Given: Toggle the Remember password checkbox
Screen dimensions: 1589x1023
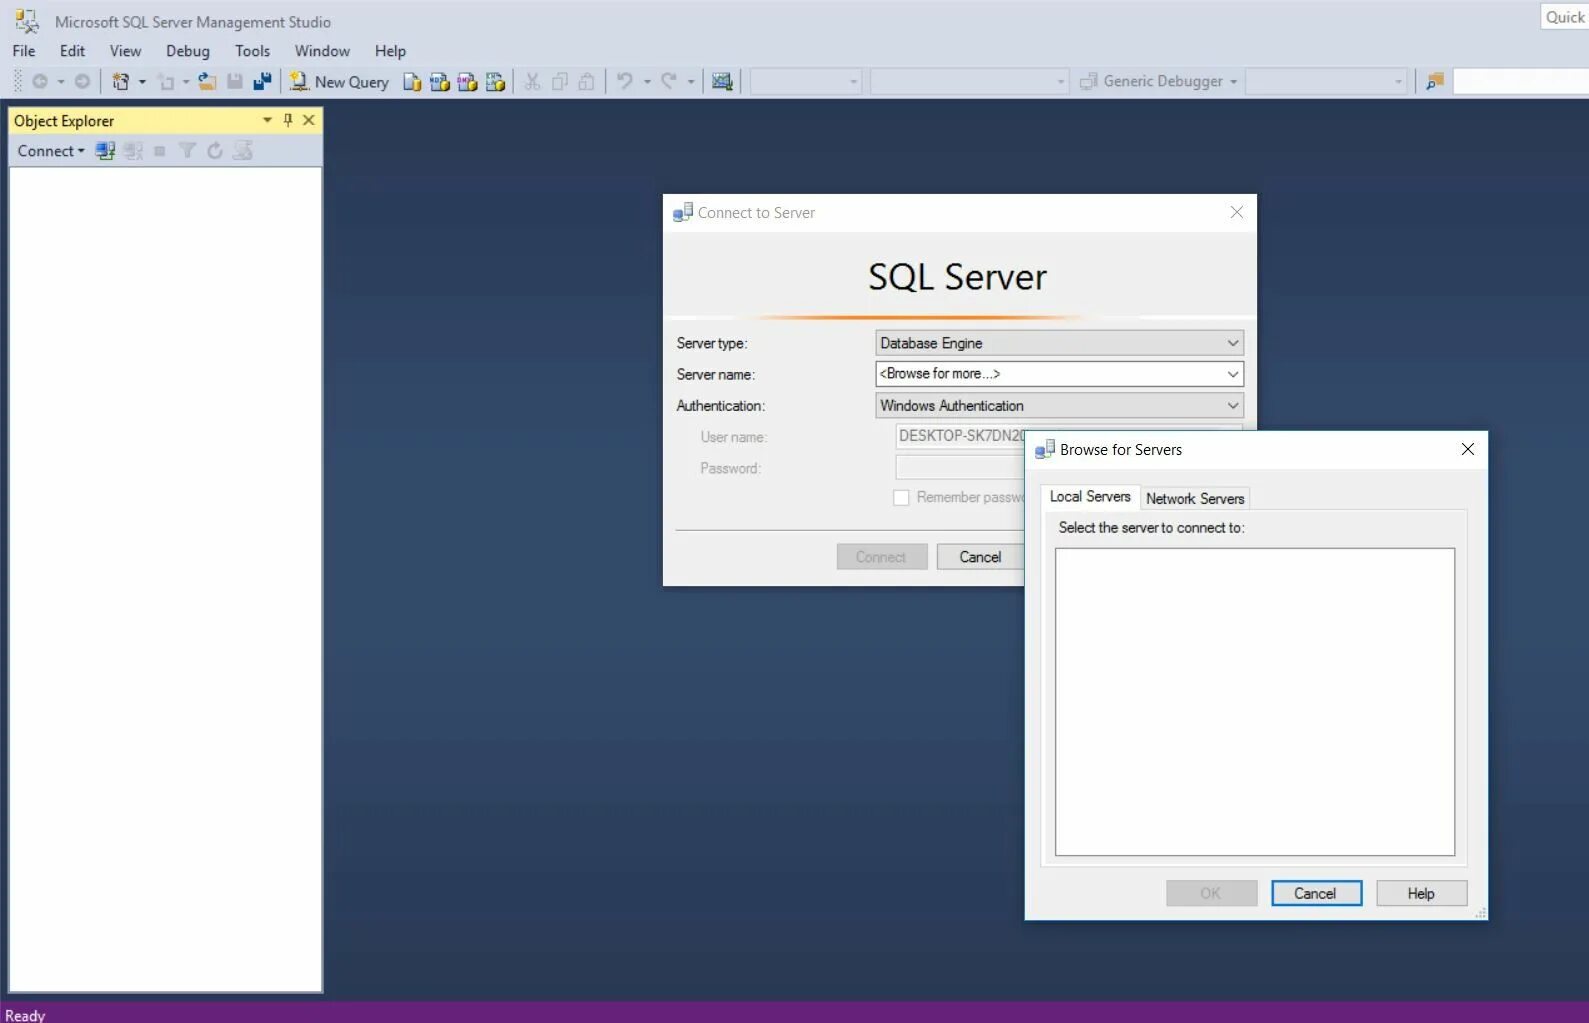Looking at the screenshot, I should point(901,498).
